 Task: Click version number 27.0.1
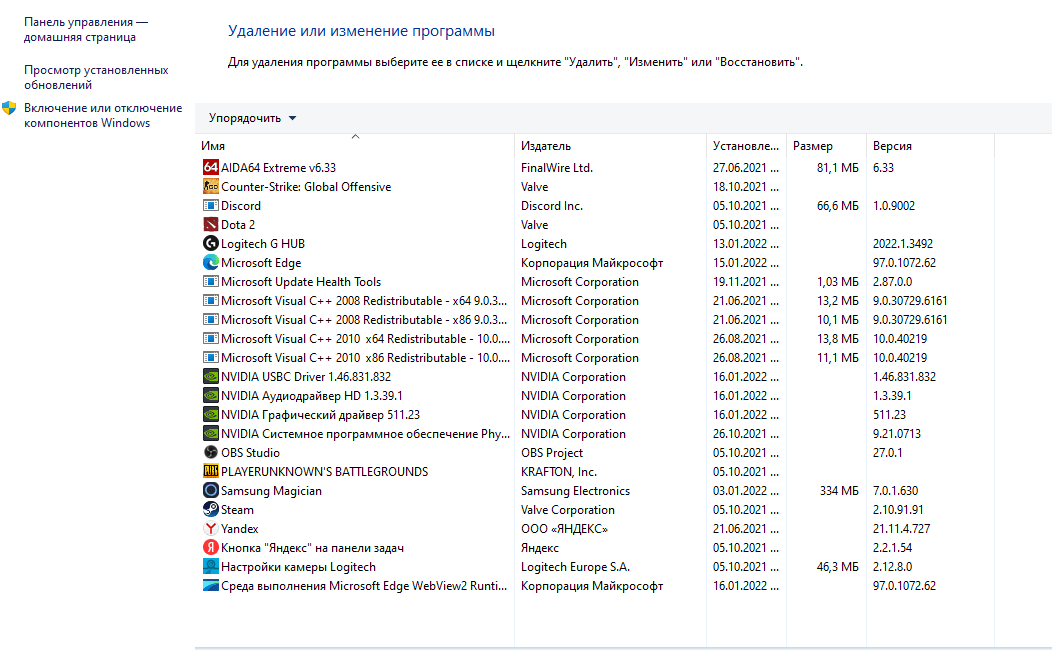coord(888,453)
